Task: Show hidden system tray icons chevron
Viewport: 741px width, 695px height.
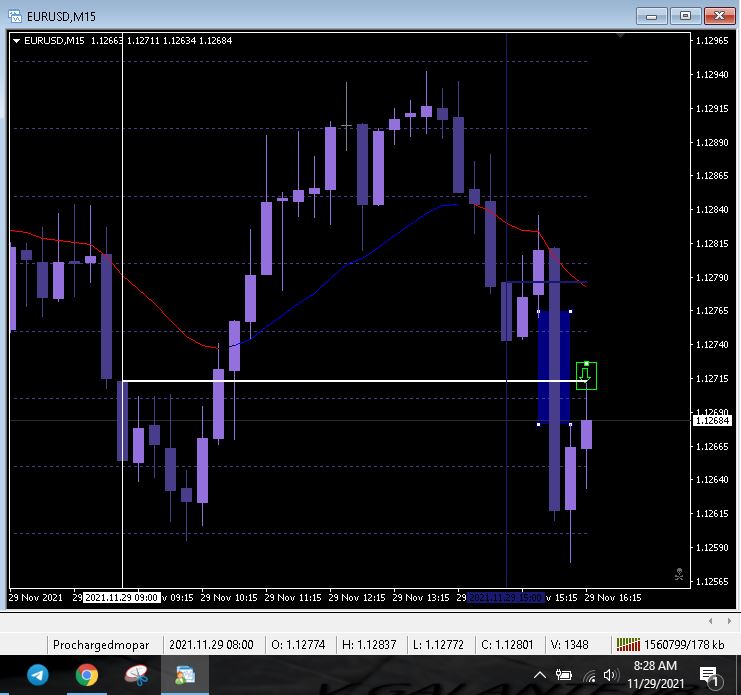Action: point(540,675)
